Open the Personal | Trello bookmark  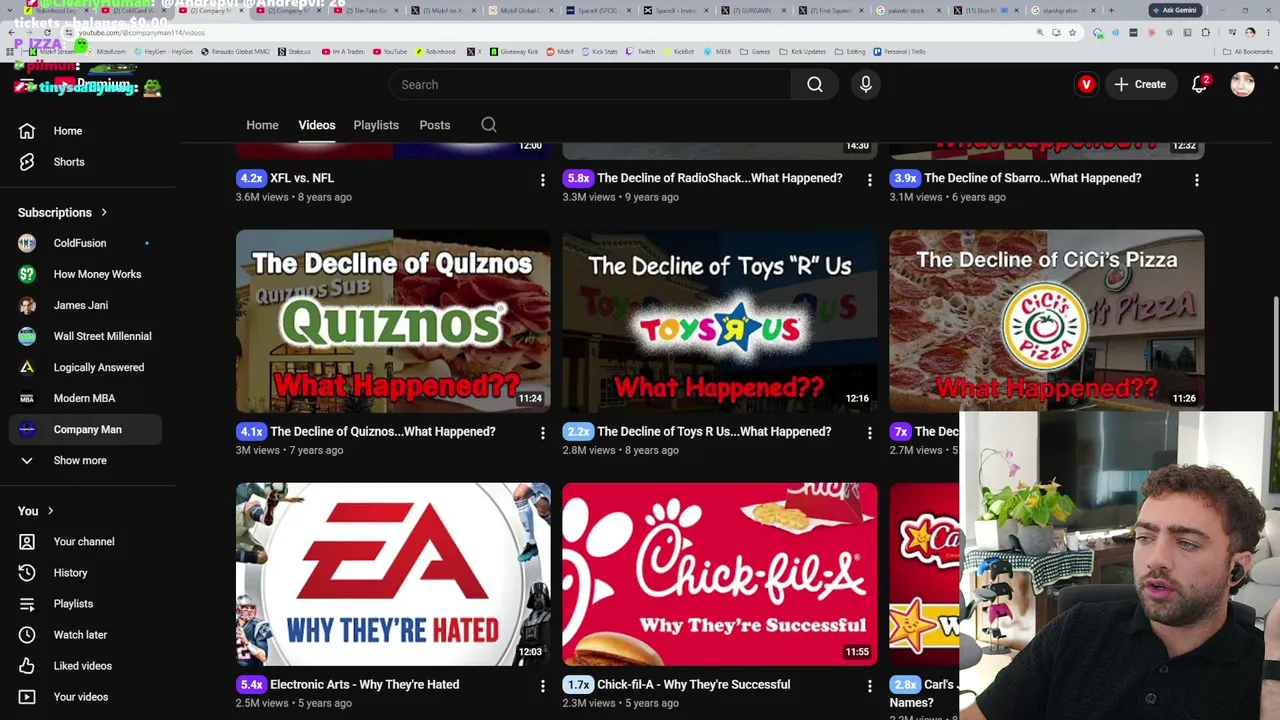pos(900,51)
